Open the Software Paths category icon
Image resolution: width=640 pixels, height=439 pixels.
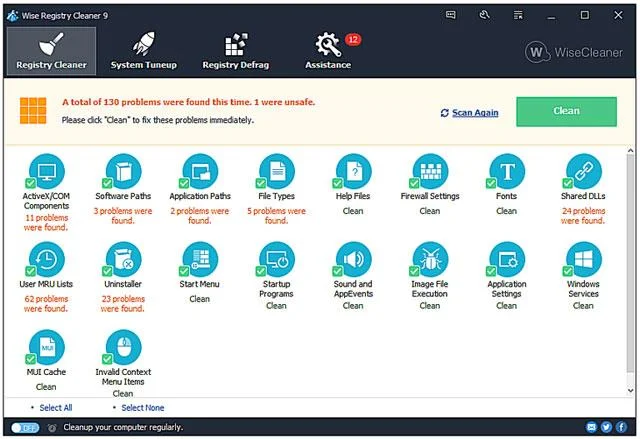pyautogui.click(x=124, y=171)
